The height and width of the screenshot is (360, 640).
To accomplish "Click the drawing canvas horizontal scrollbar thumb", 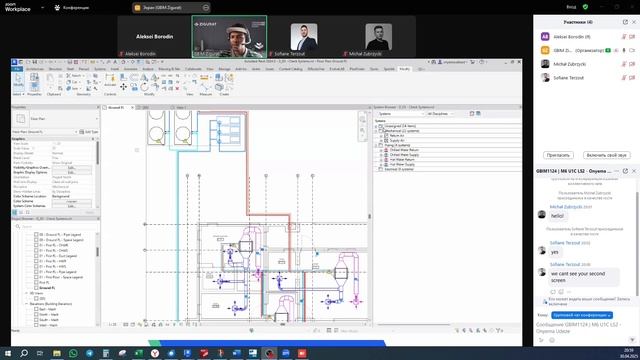I will coord(282,324).
